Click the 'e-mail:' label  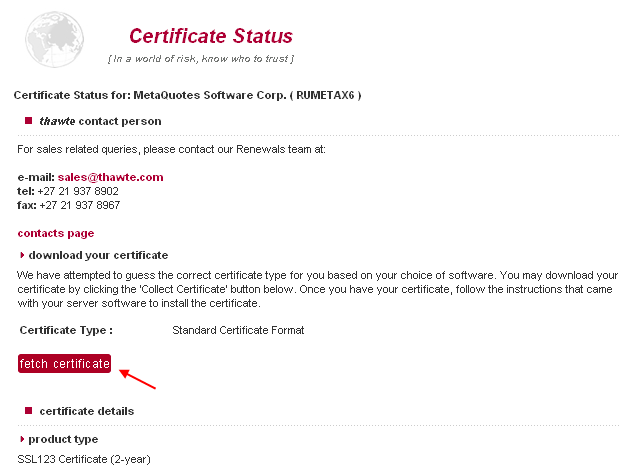click(36, 177)
